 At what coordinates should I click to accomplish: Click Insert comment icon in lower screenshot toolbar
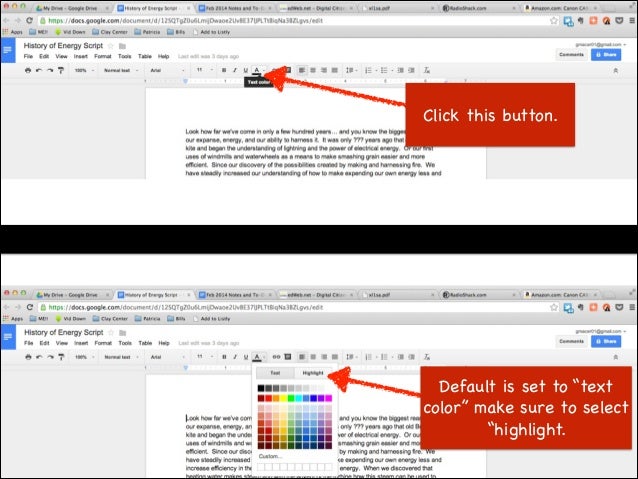click(x=288, y=357)
